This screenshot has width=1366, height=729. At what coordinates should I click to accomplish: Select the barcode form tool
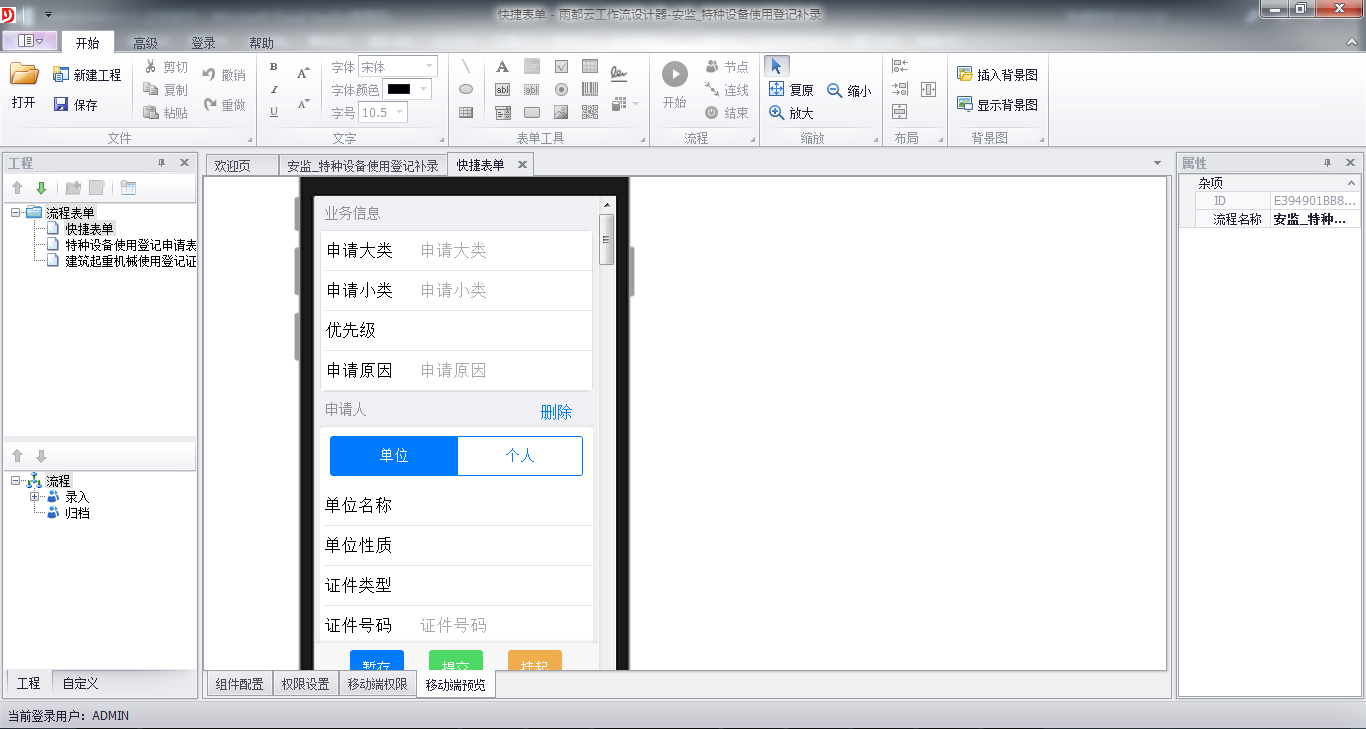tap(590, 89)
